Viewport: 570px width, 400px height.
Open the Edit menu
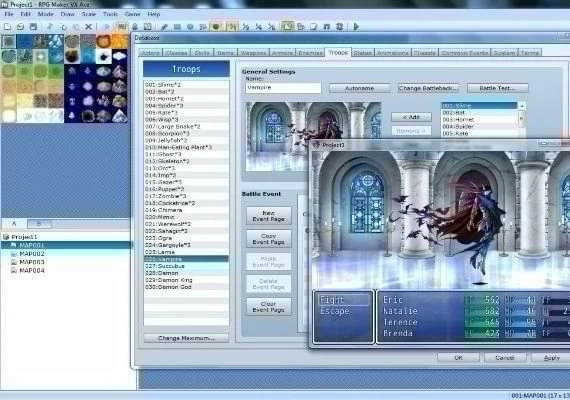coord(25,14)
